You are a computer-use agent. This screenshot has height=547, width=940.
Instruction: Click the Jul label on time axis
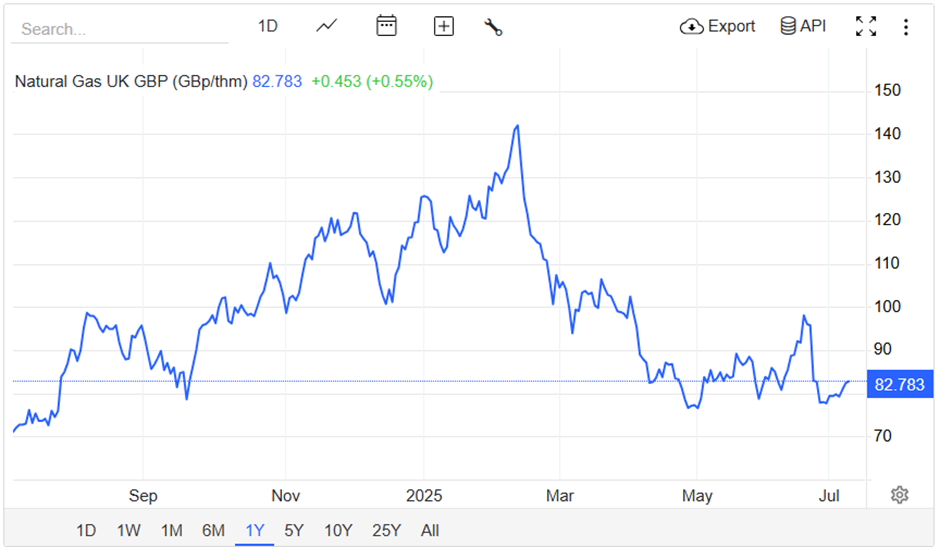[x=829, y=496]
